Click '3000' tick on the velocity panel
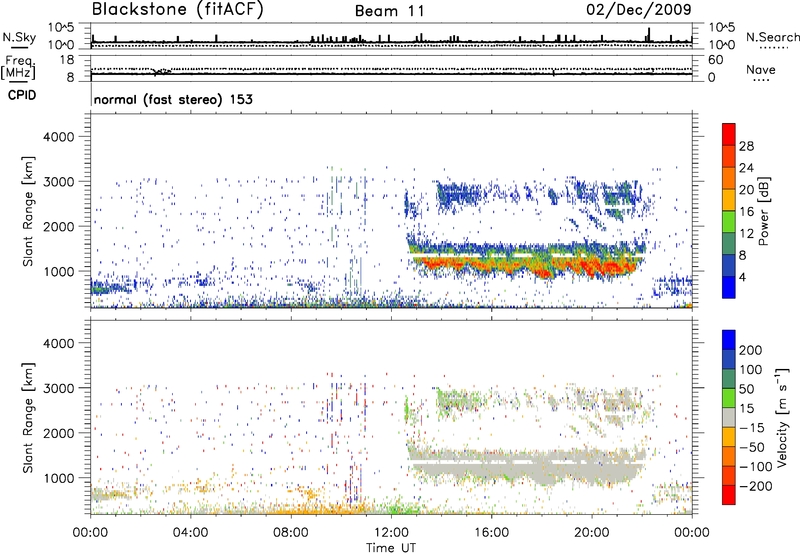This screenshot has height=554, width=800. coord(58,388)
